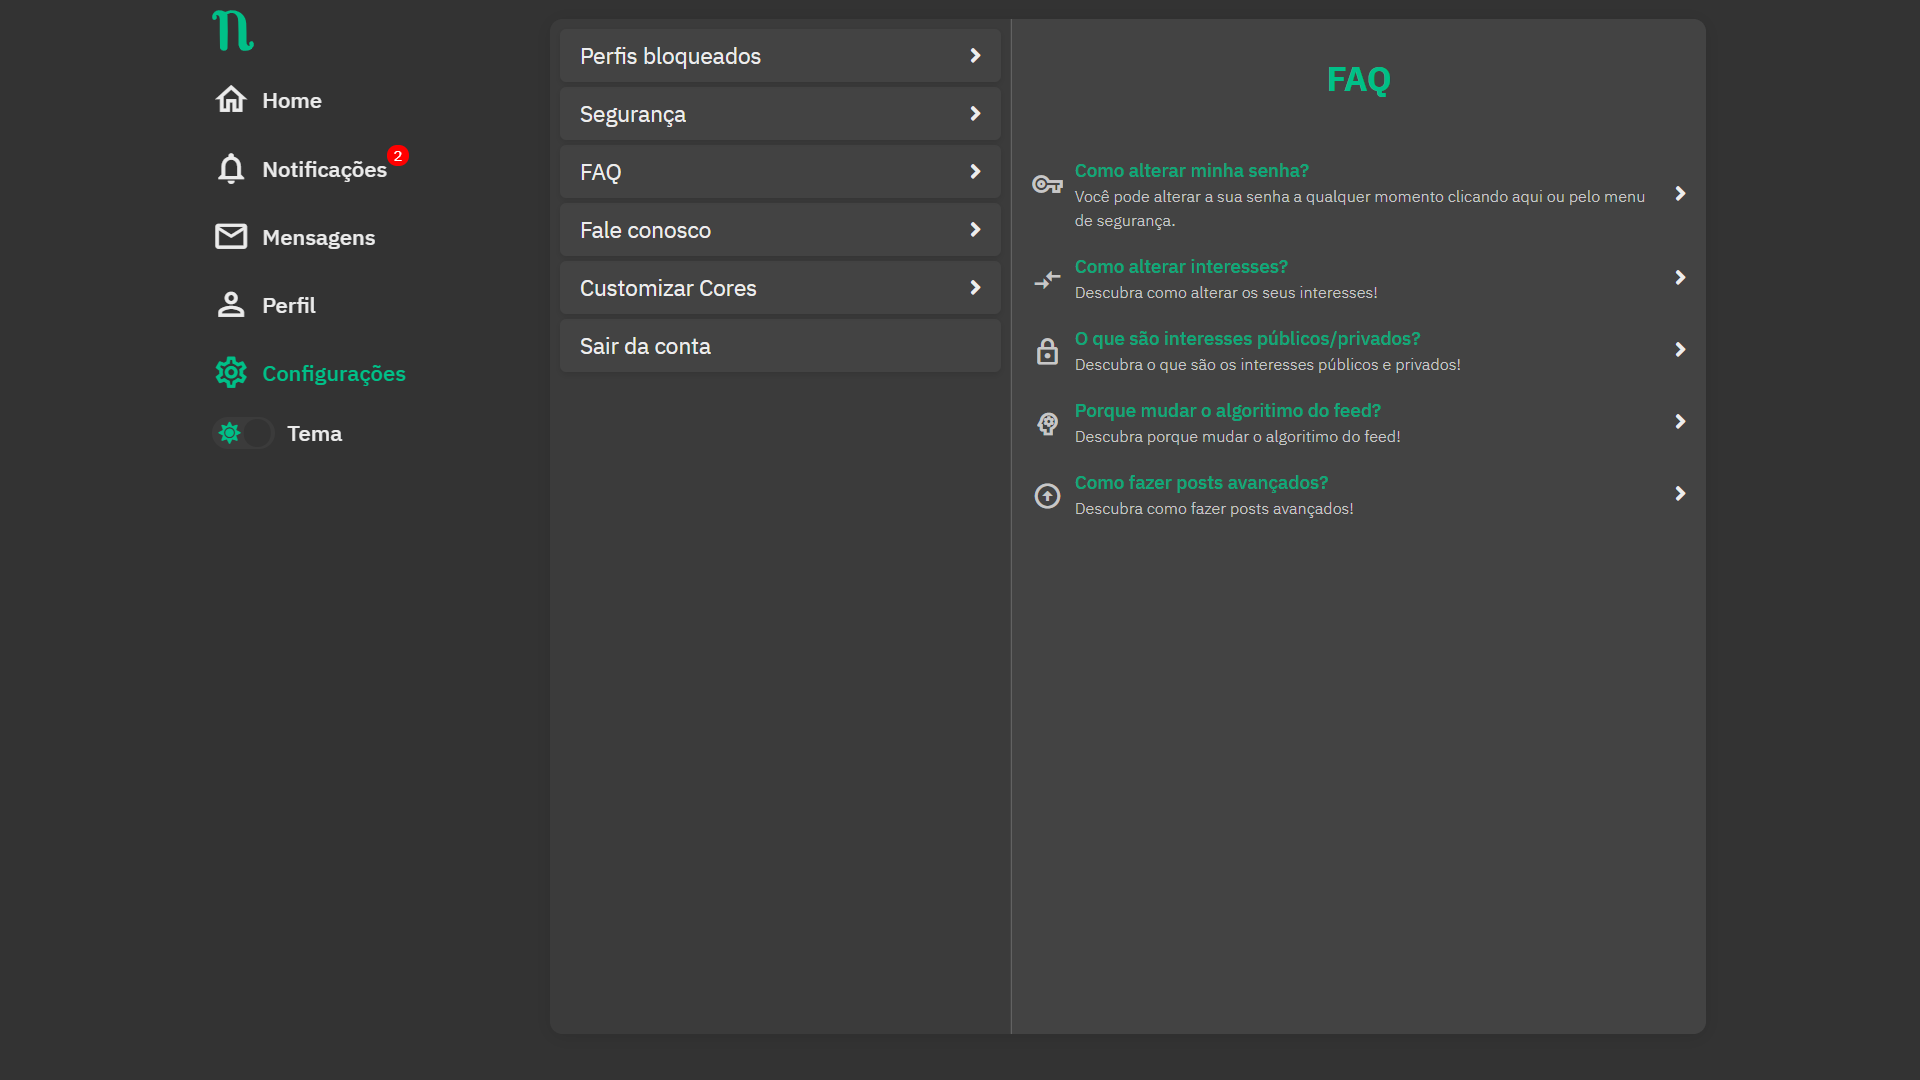Open the Mensagens envelope icon

(231, 237)
